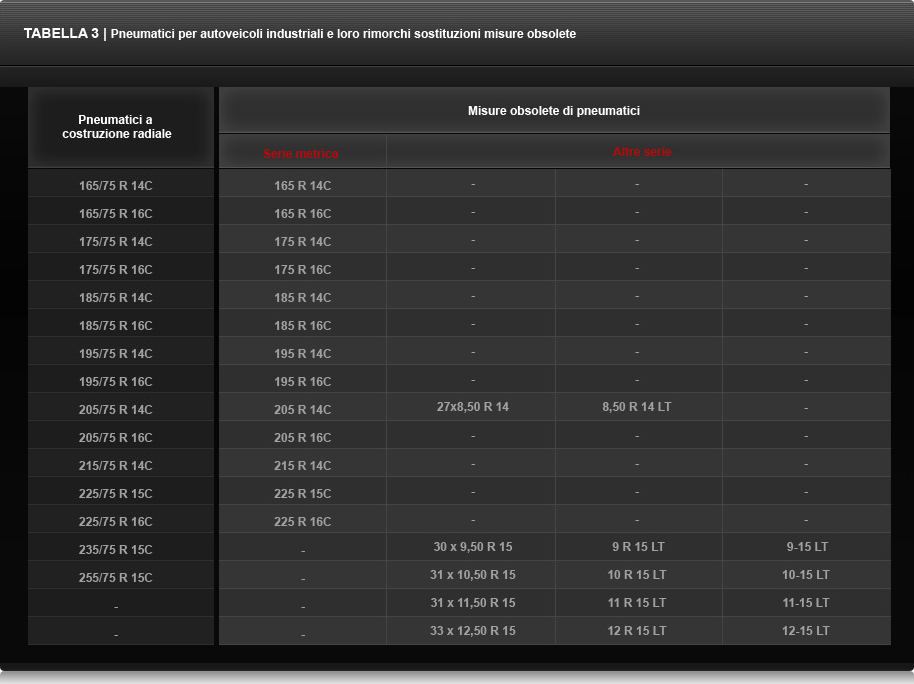
Task: Click the metric size "205 R 14C"
Action: (303, 409)
